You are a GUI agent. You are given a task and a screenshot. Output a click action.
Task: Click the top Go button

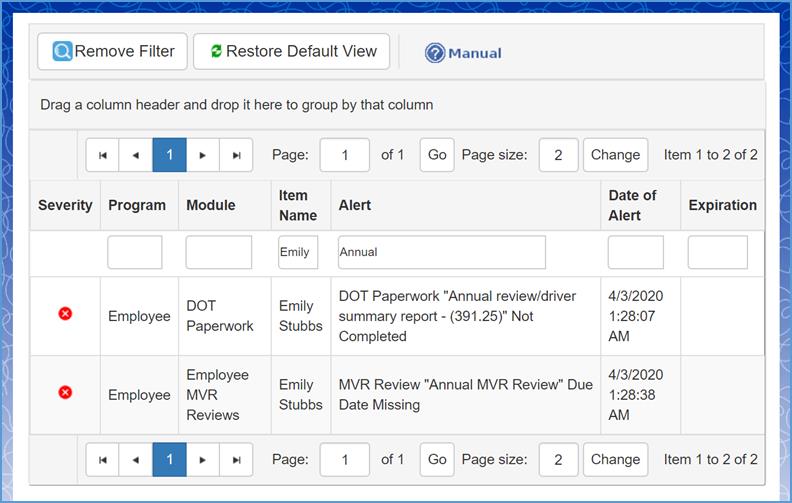(437, 155)
